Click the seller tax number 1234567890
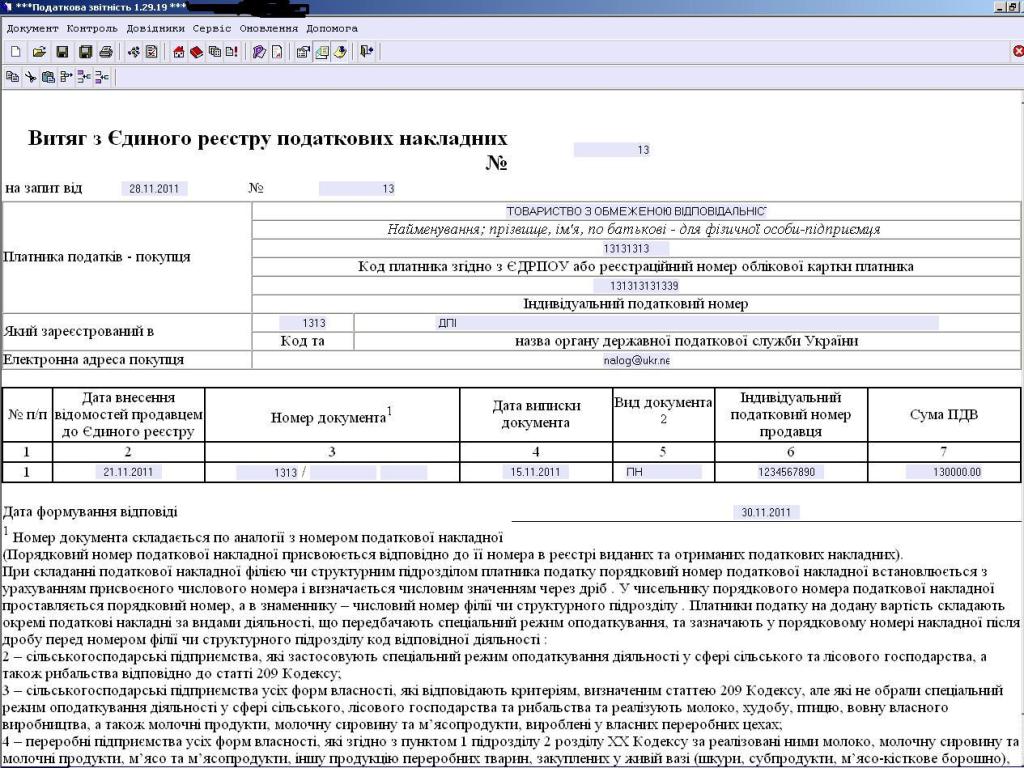The height and width of the screenshot is (768, 1024). click(786, 472)
